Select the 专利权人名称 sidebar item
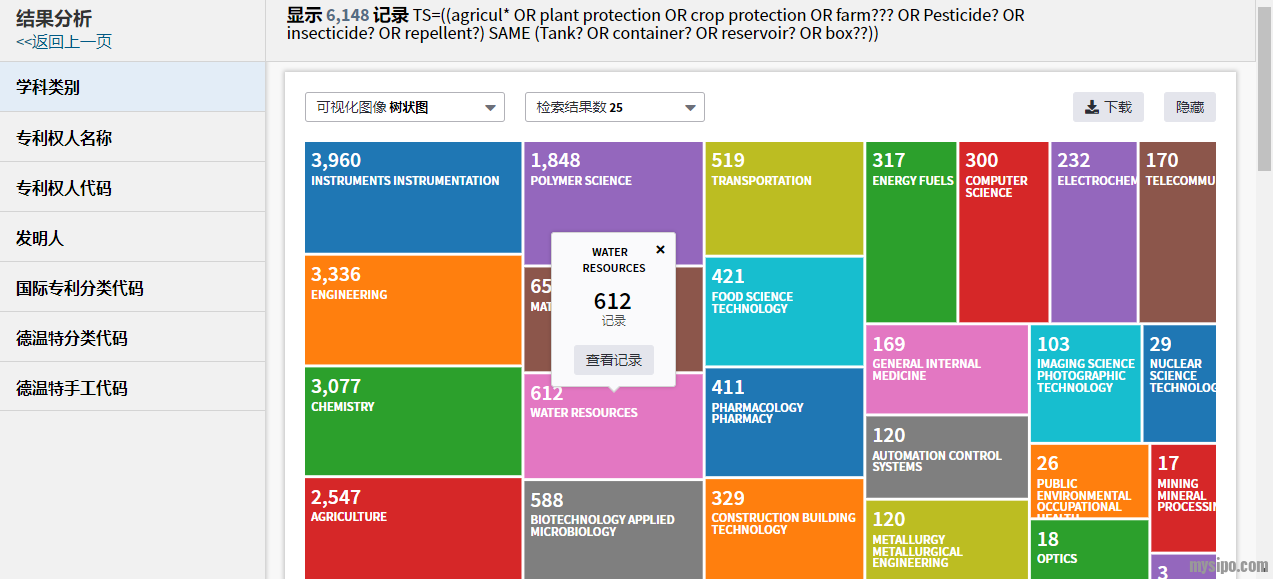This screenshot has width=1273, height=579. coord(133,137)
